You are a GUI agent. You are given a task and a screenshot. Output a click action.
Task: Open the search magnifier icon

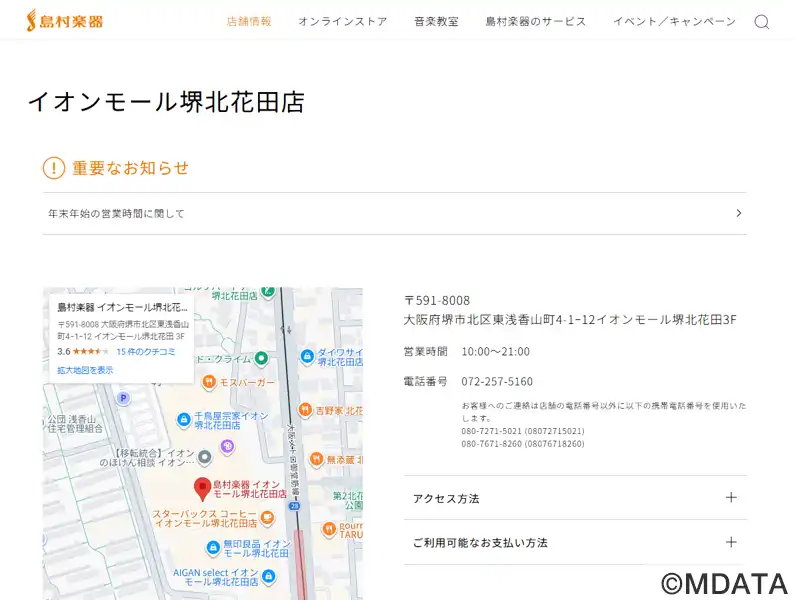click(762, 22)
